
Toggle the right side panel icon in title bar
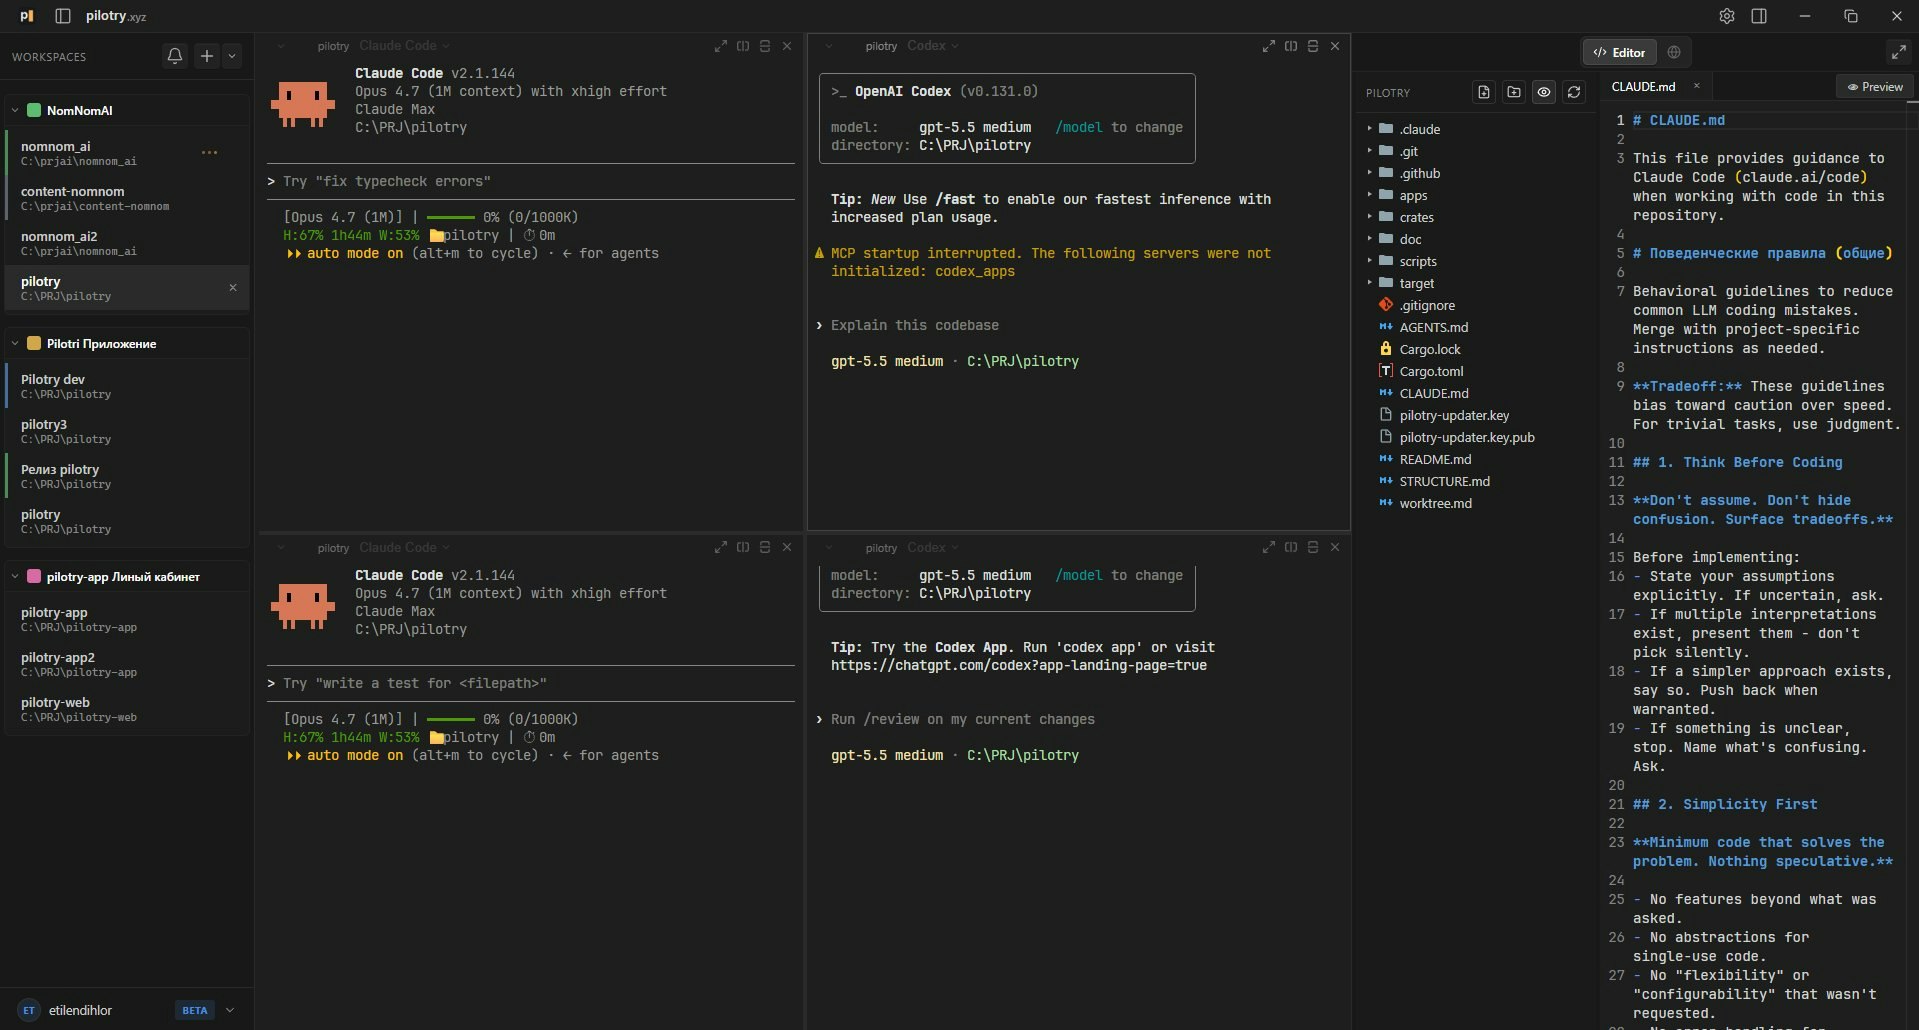tap(1759, 16)
